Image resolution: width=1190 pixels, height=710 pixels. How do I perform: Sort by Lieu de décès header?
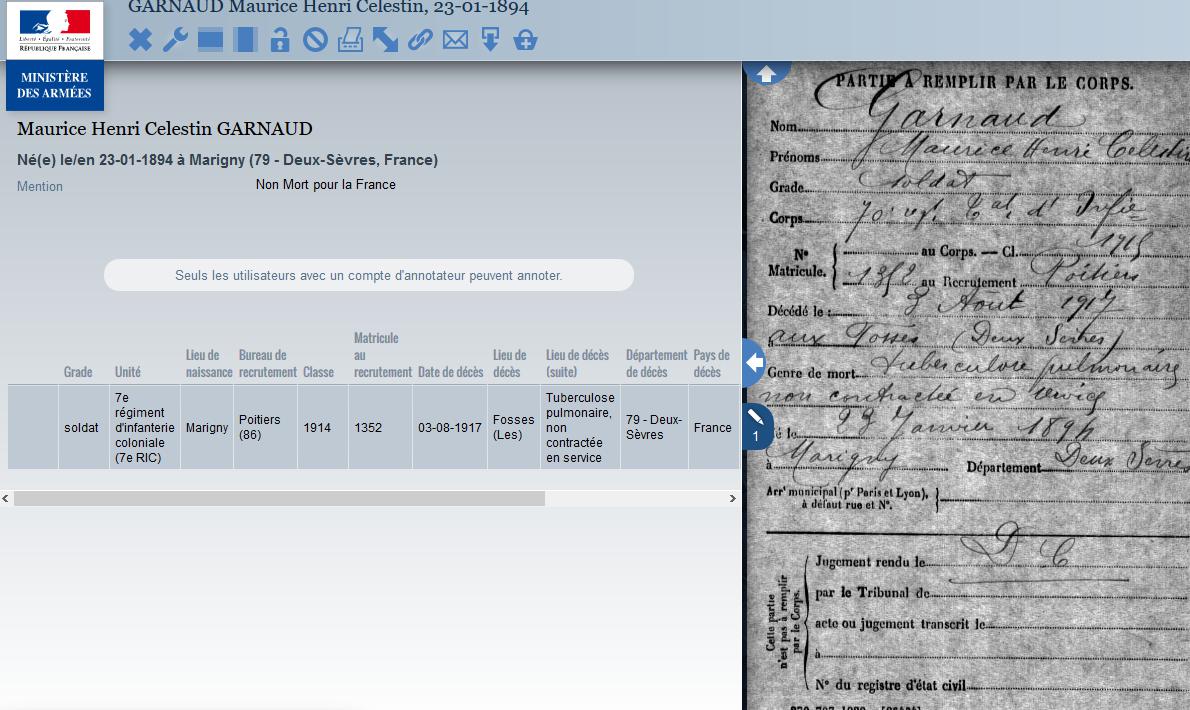click(509, 363)
